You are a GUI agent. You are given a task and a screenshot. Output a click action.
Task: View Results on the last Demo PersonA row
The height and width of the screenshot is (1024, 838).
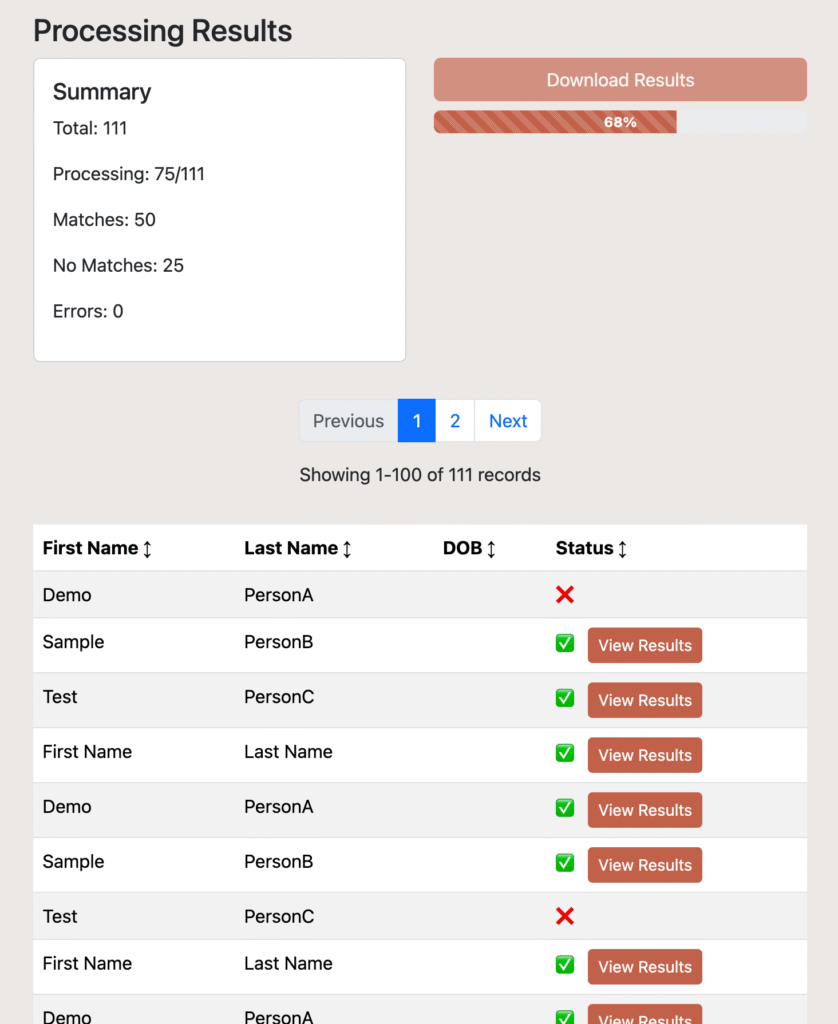pos(644,1016)
